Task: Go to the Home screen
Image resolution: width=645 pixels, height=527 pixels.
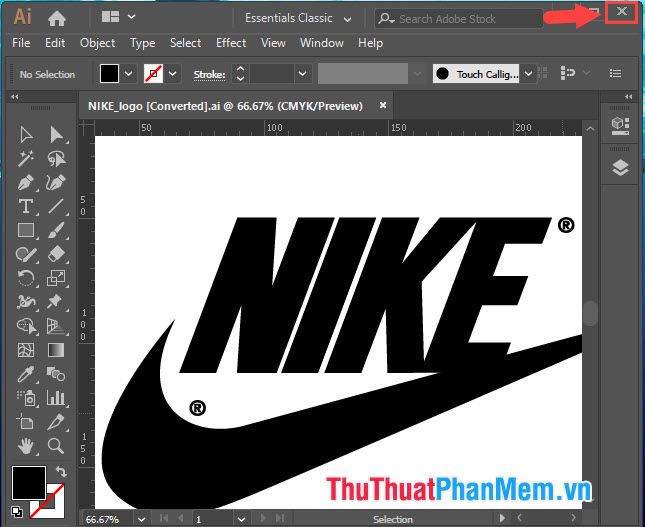Action: (x=57, y=18)
